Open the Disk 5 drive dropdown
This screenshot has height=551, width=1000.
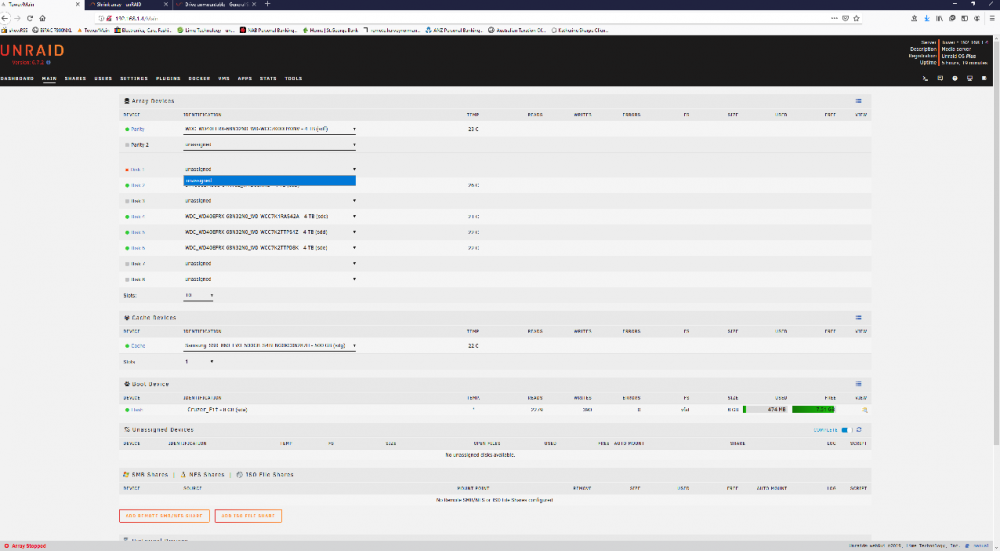270,232
